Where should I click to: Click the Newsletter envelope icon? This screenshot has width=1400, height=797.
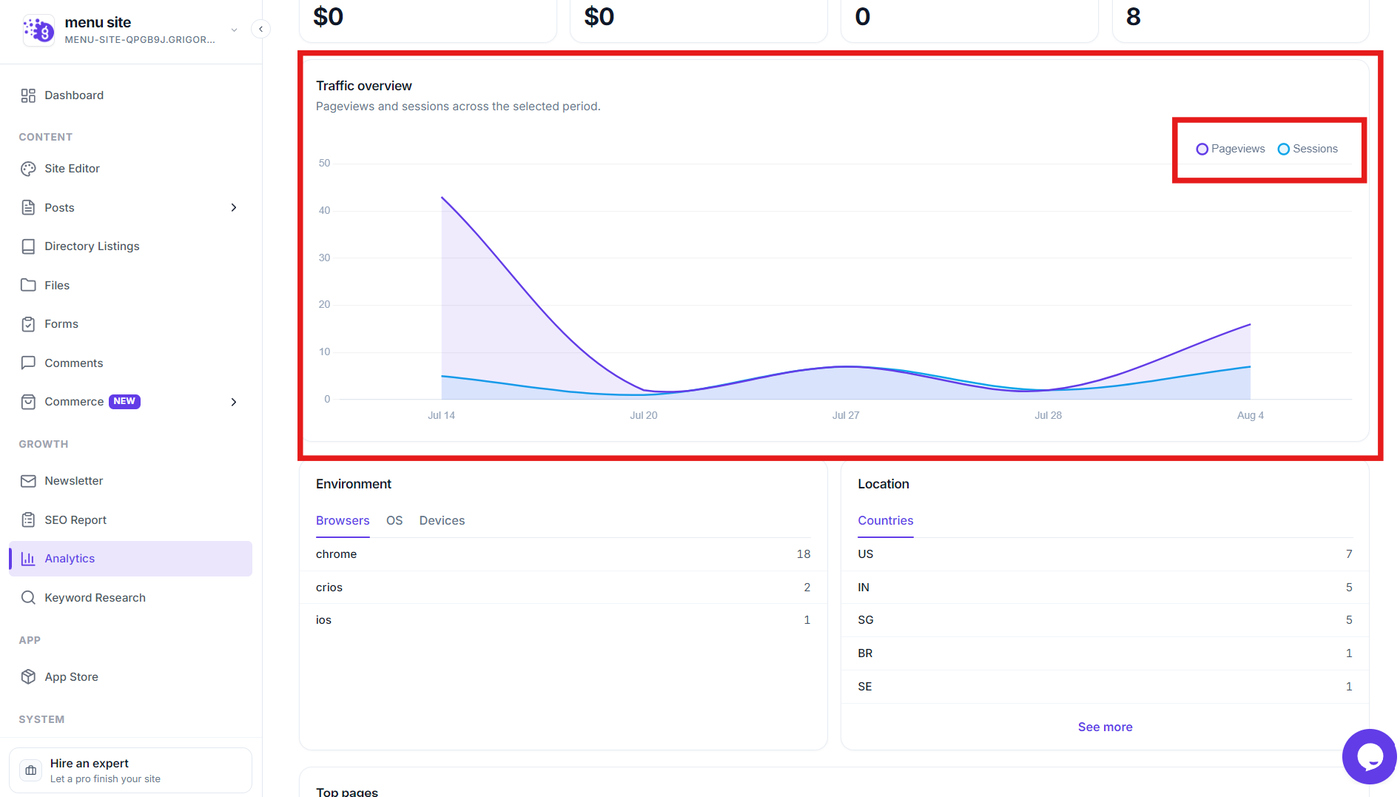pyautogui.click(x=28, y=481)
